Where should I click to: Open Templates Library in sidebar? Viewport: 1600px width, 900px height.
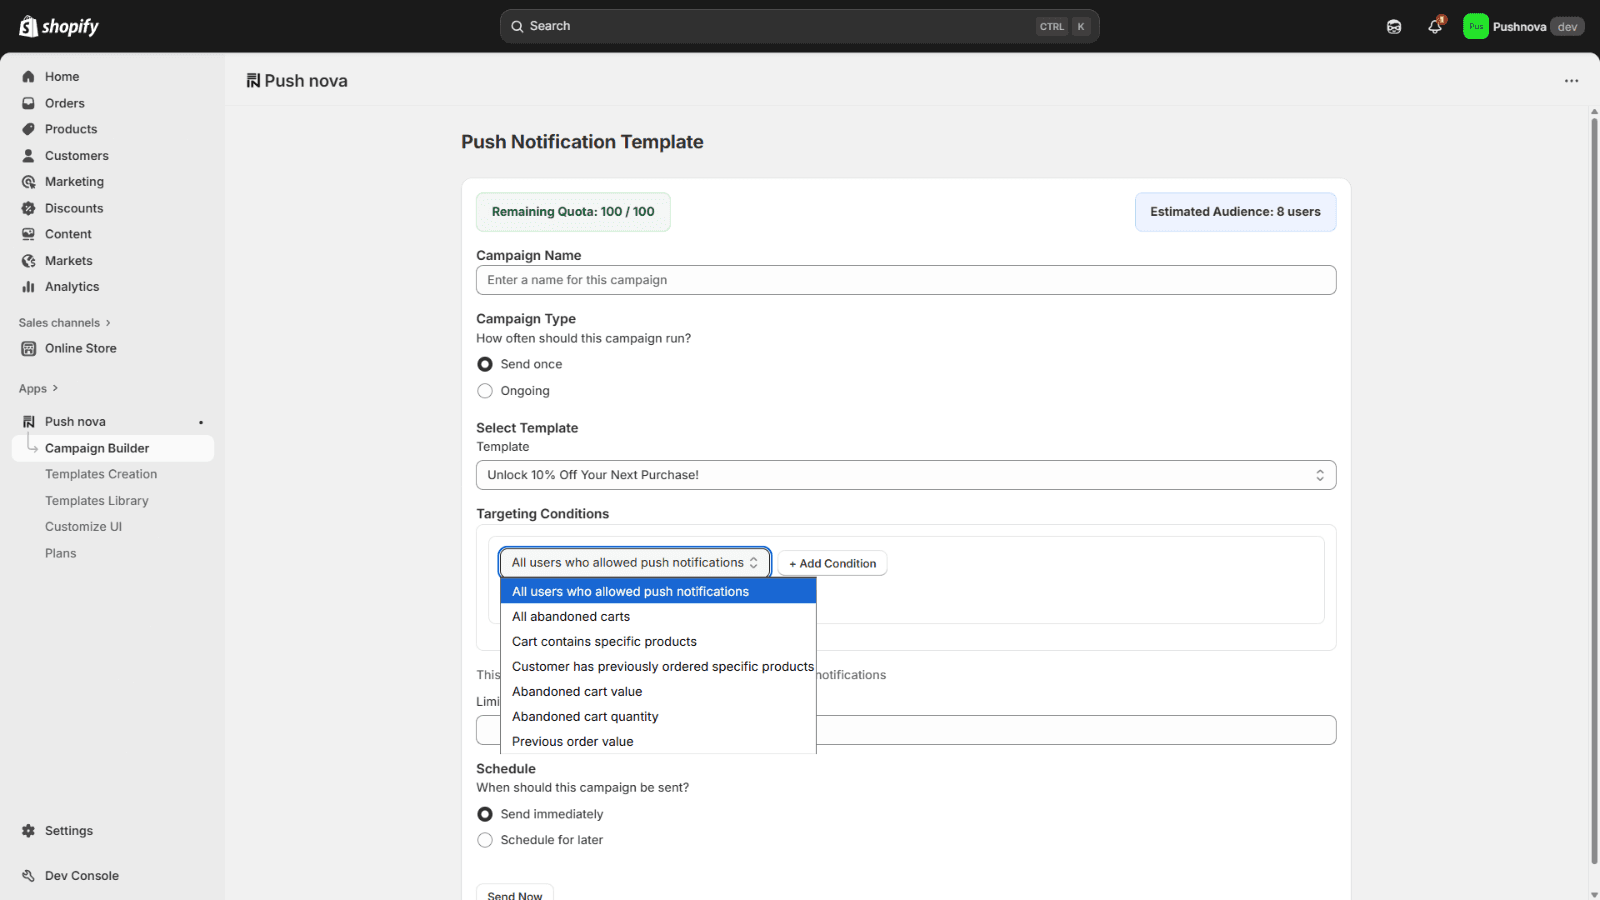(96, 501)
